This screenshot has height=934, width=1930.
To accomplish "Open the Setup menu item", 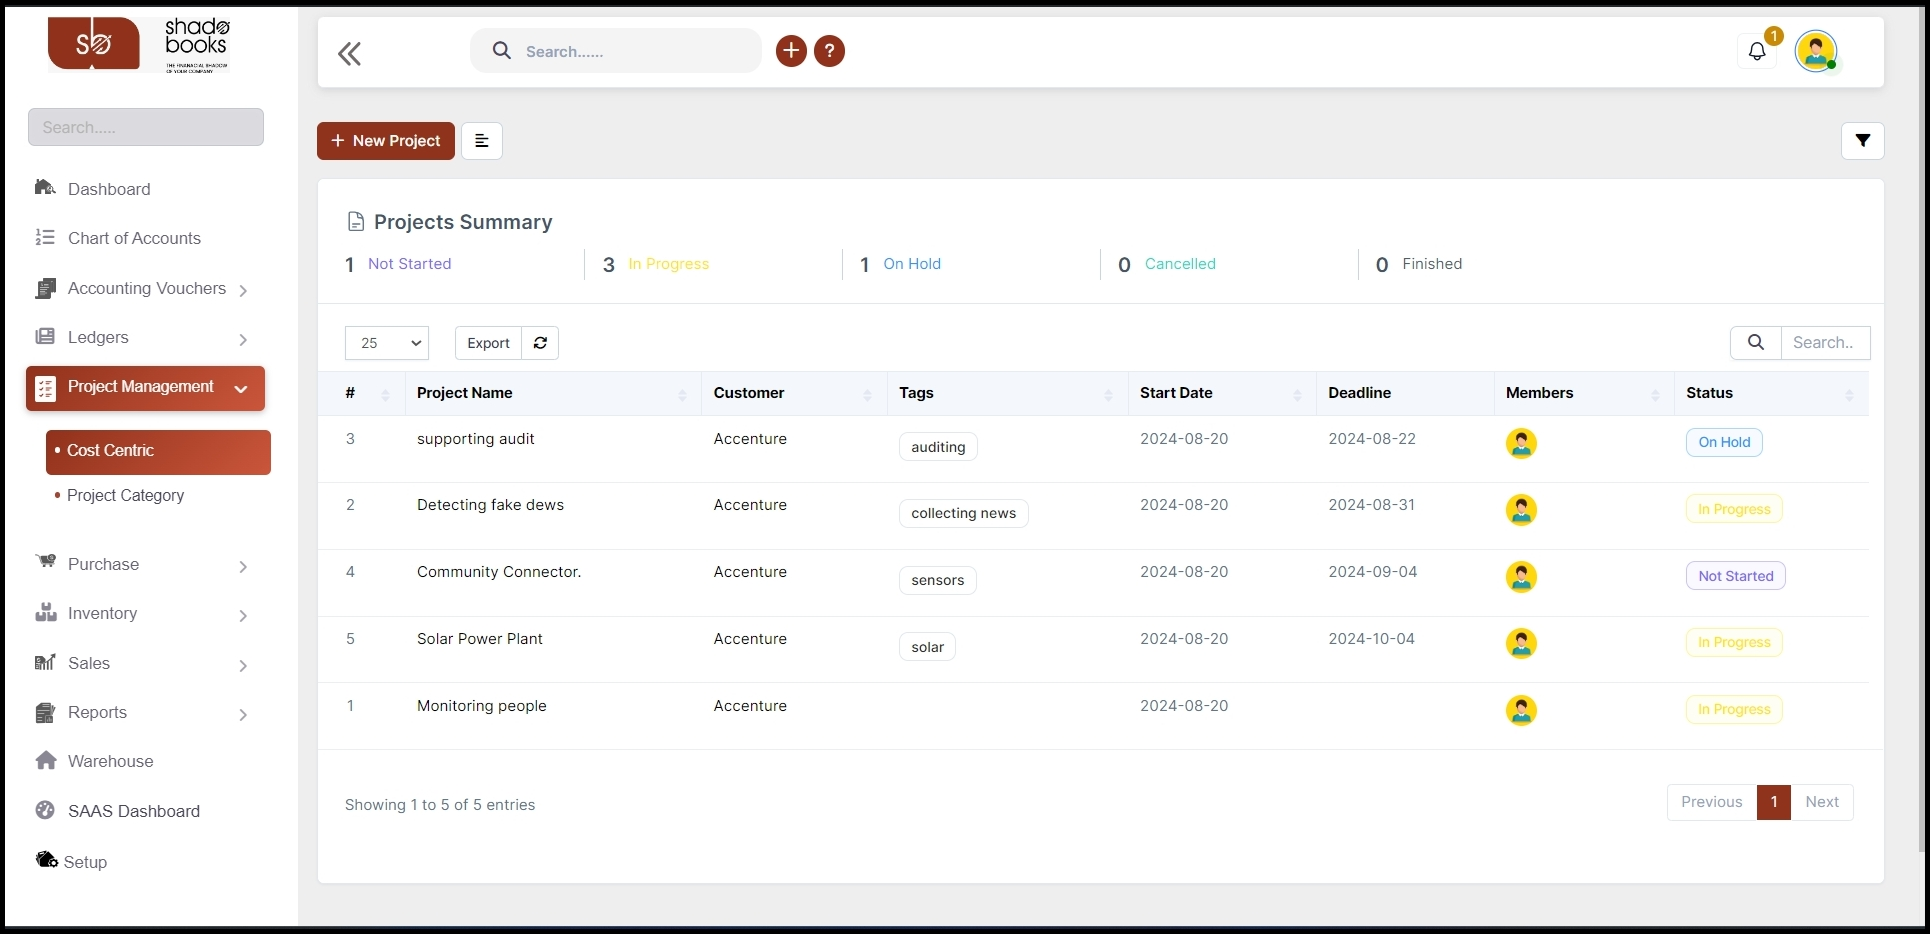I will [85, 862].
